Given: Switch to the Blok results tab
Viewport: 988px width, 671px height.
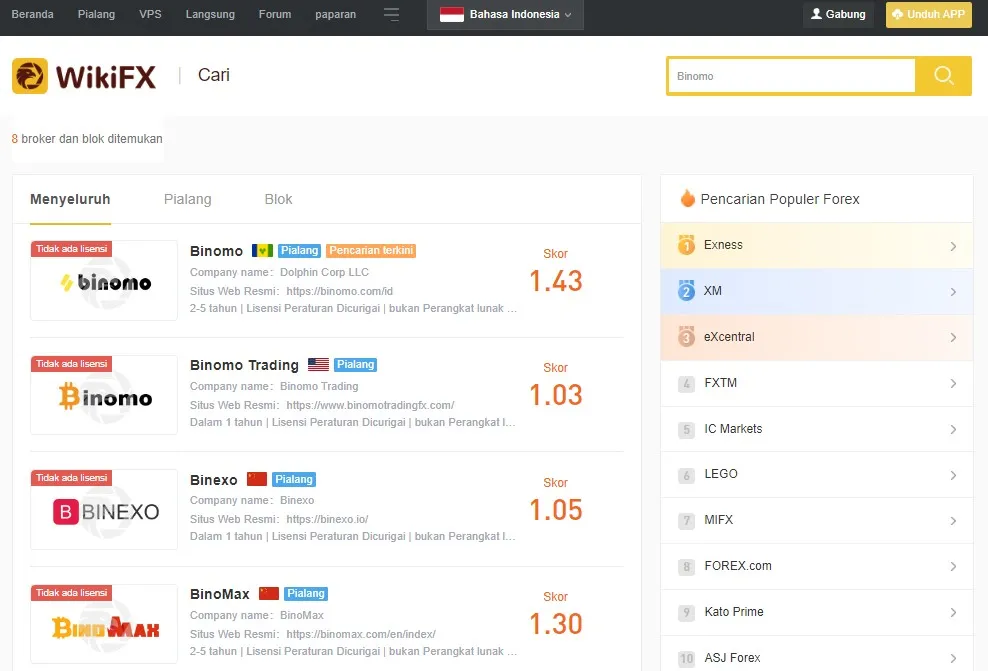Looking at the screenshot, I should click(x=279, y=199).
